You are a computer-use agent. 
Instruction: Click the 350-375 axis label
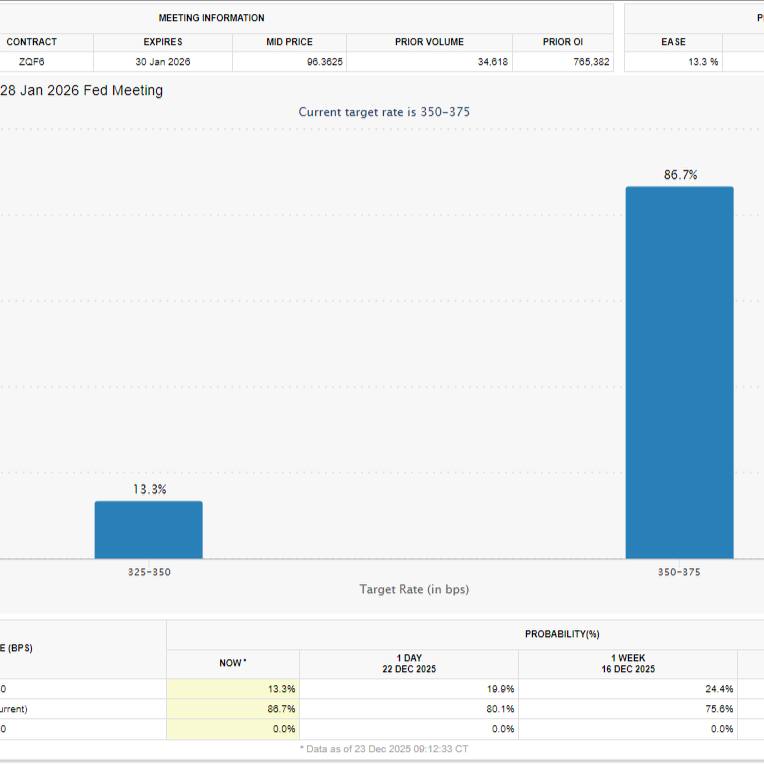pos(679,572)
